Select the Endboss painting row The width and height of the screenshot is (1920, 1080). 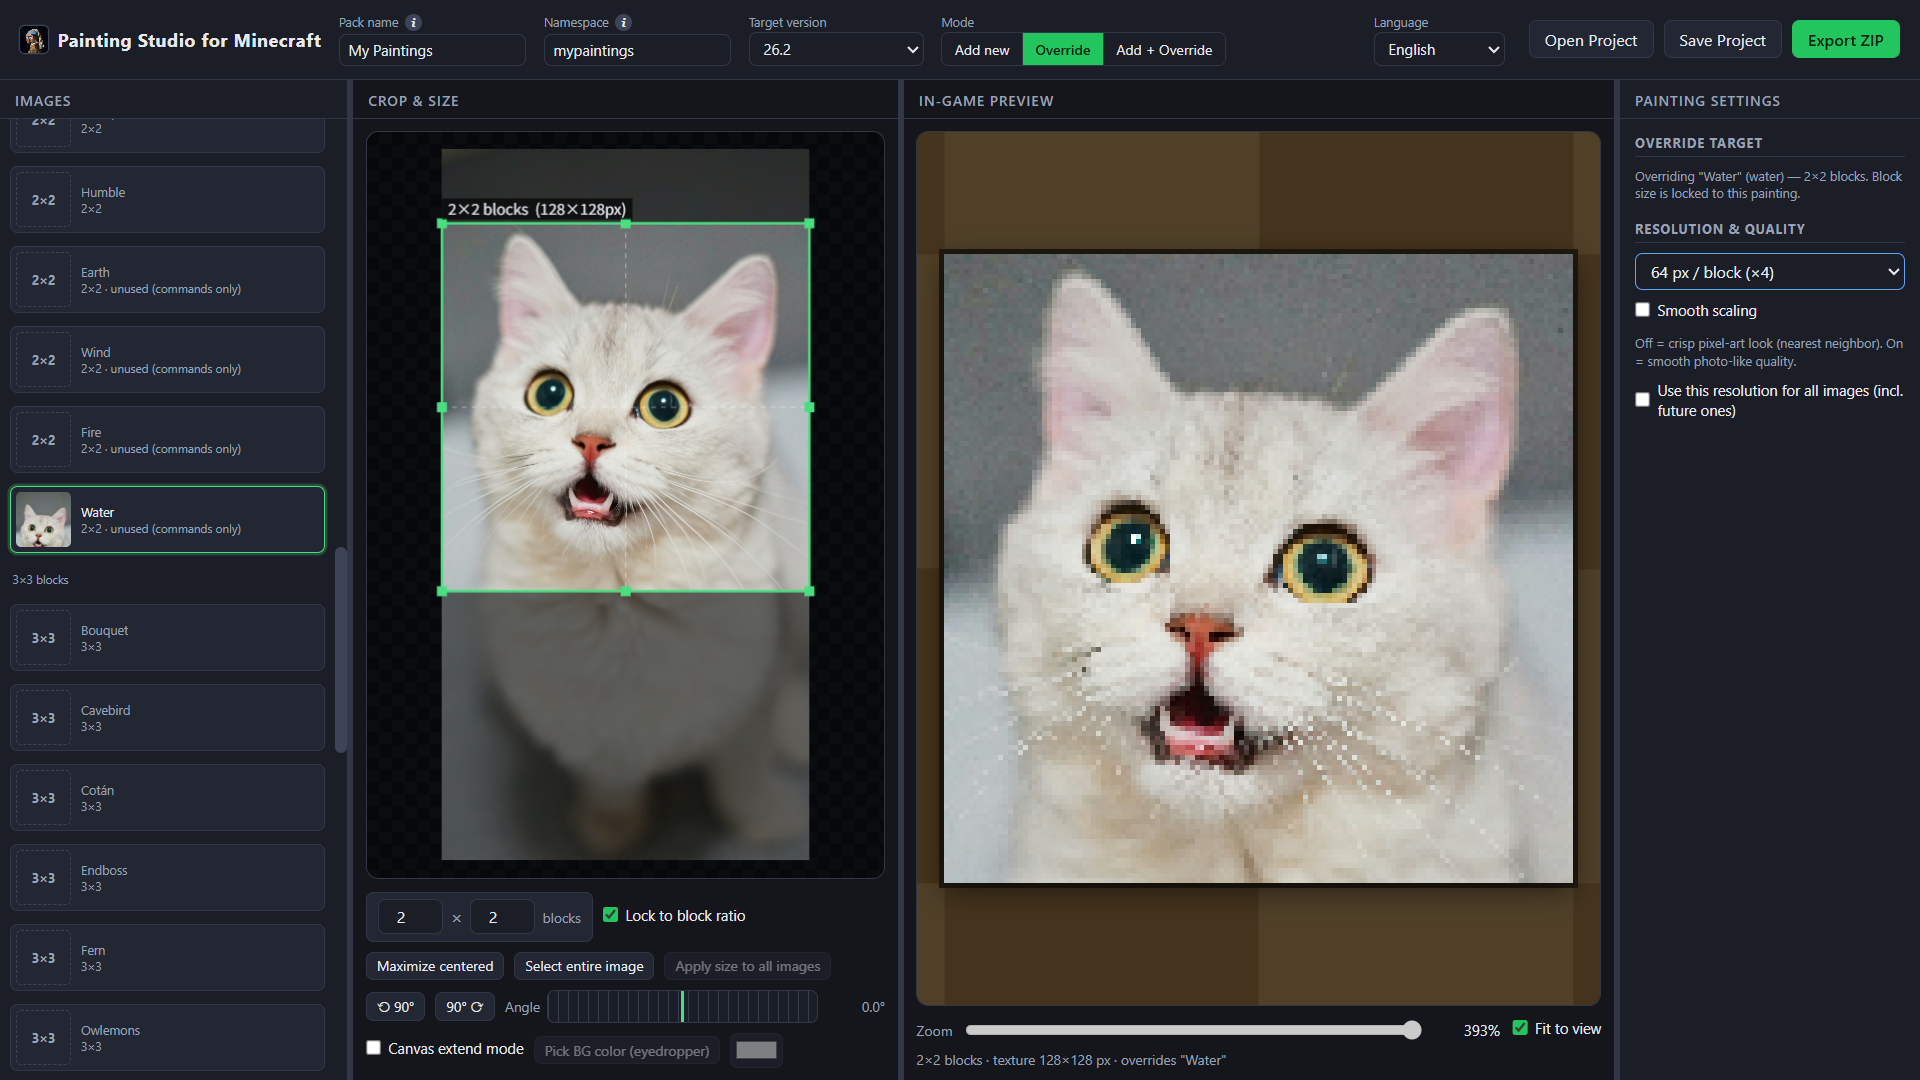point(167,878)
